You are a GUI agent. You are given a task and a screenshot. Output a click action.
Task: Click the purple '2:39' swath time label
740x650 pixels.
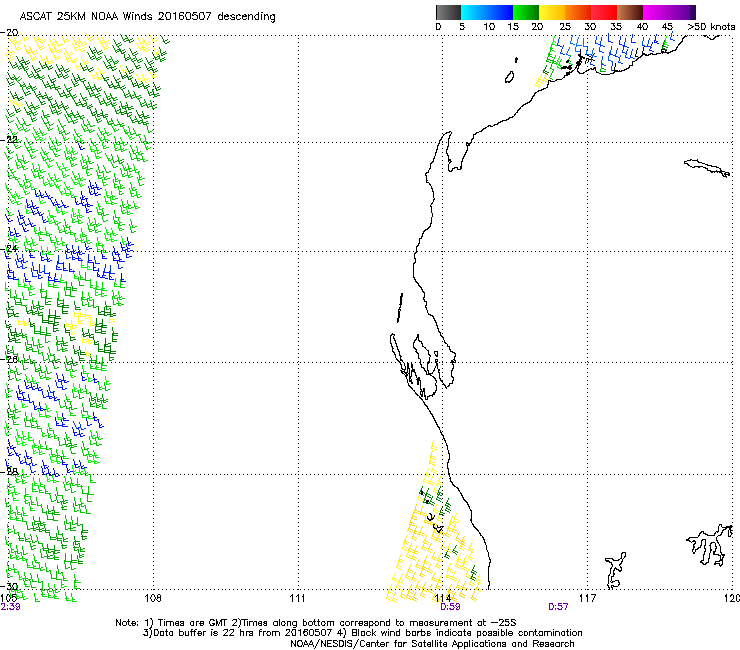click(x=10, y=607)
